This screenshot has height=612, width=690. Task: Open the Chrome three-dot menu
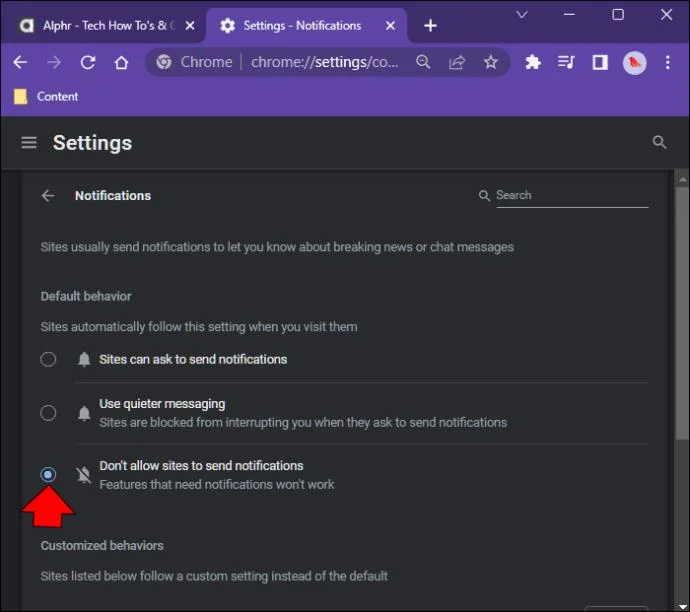pos(668,62)
